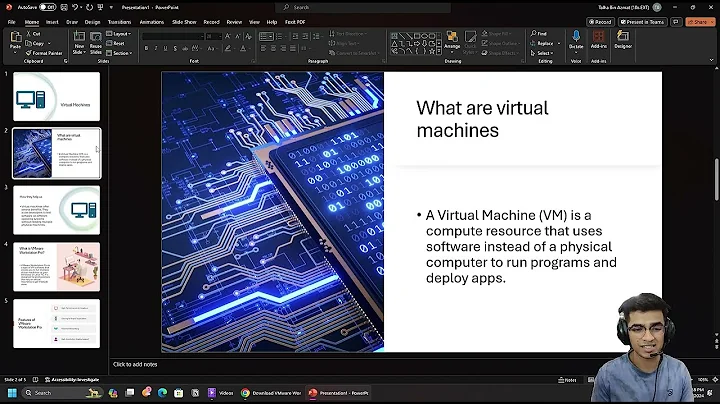Decrease the list indent level
This screenshot has width=720, height=404.
coord(295,36)
